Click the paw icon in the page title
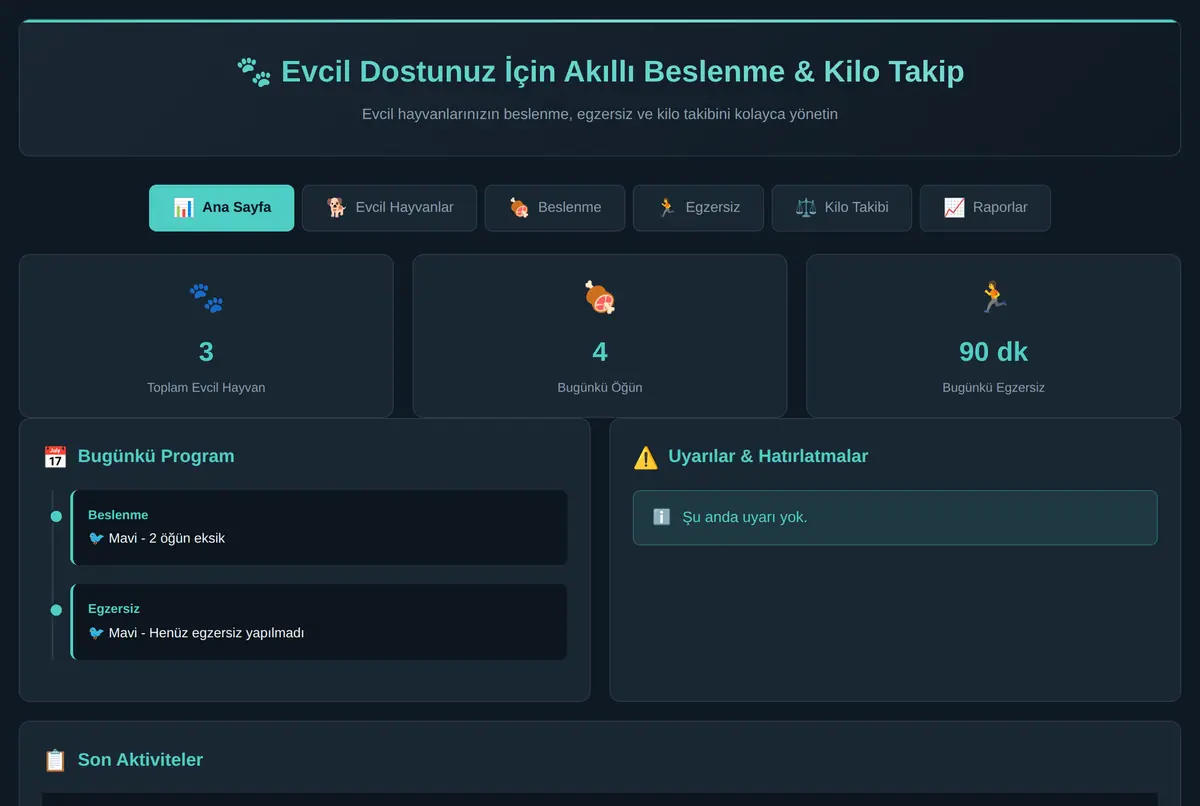1200x806 pixels. (x=254, y=72)
